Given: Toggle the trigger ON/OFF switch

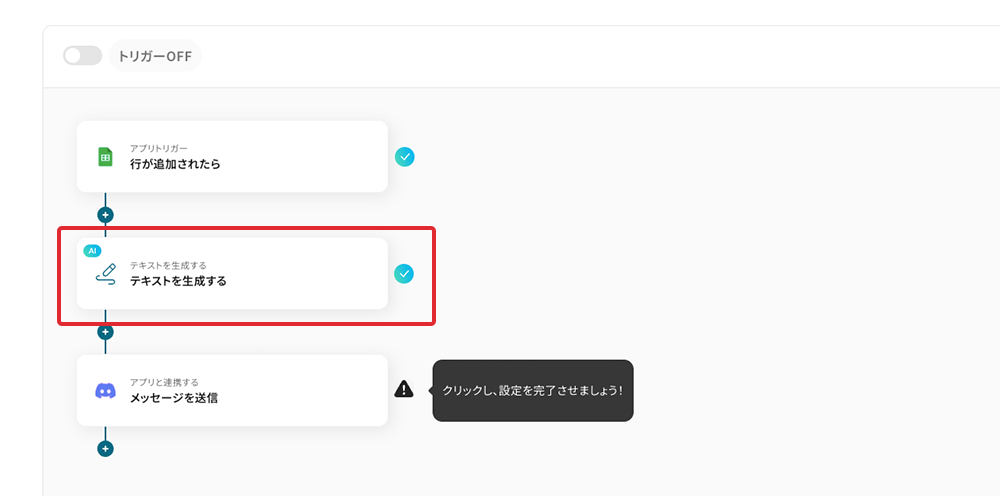Looking at the screenshot, I should pos(82,56).
